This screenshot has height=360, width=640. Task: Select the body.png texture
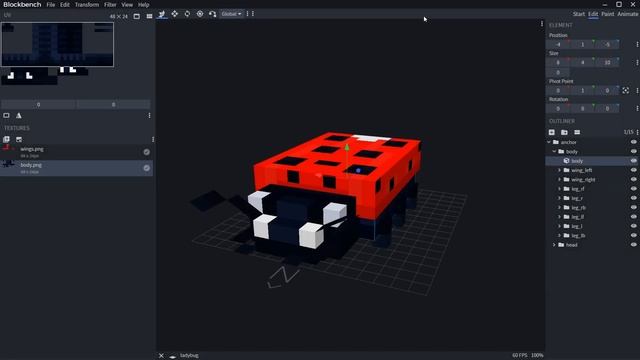point(76,168)
